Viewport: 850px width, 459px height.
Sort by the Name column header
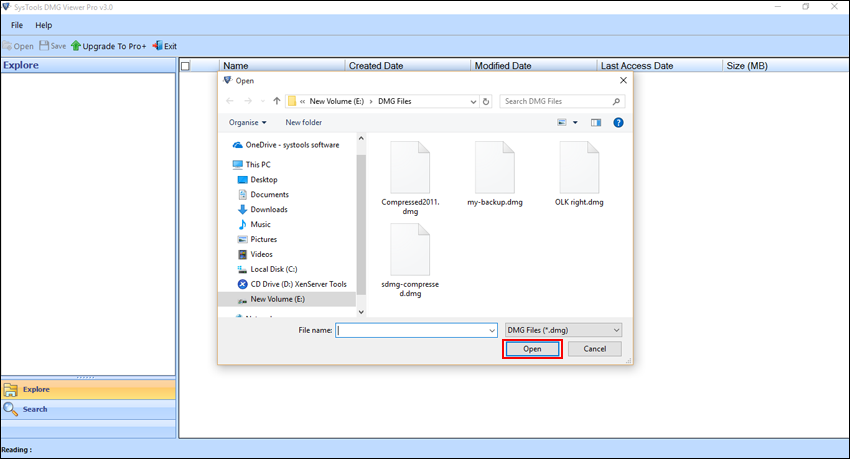(282, 66)
